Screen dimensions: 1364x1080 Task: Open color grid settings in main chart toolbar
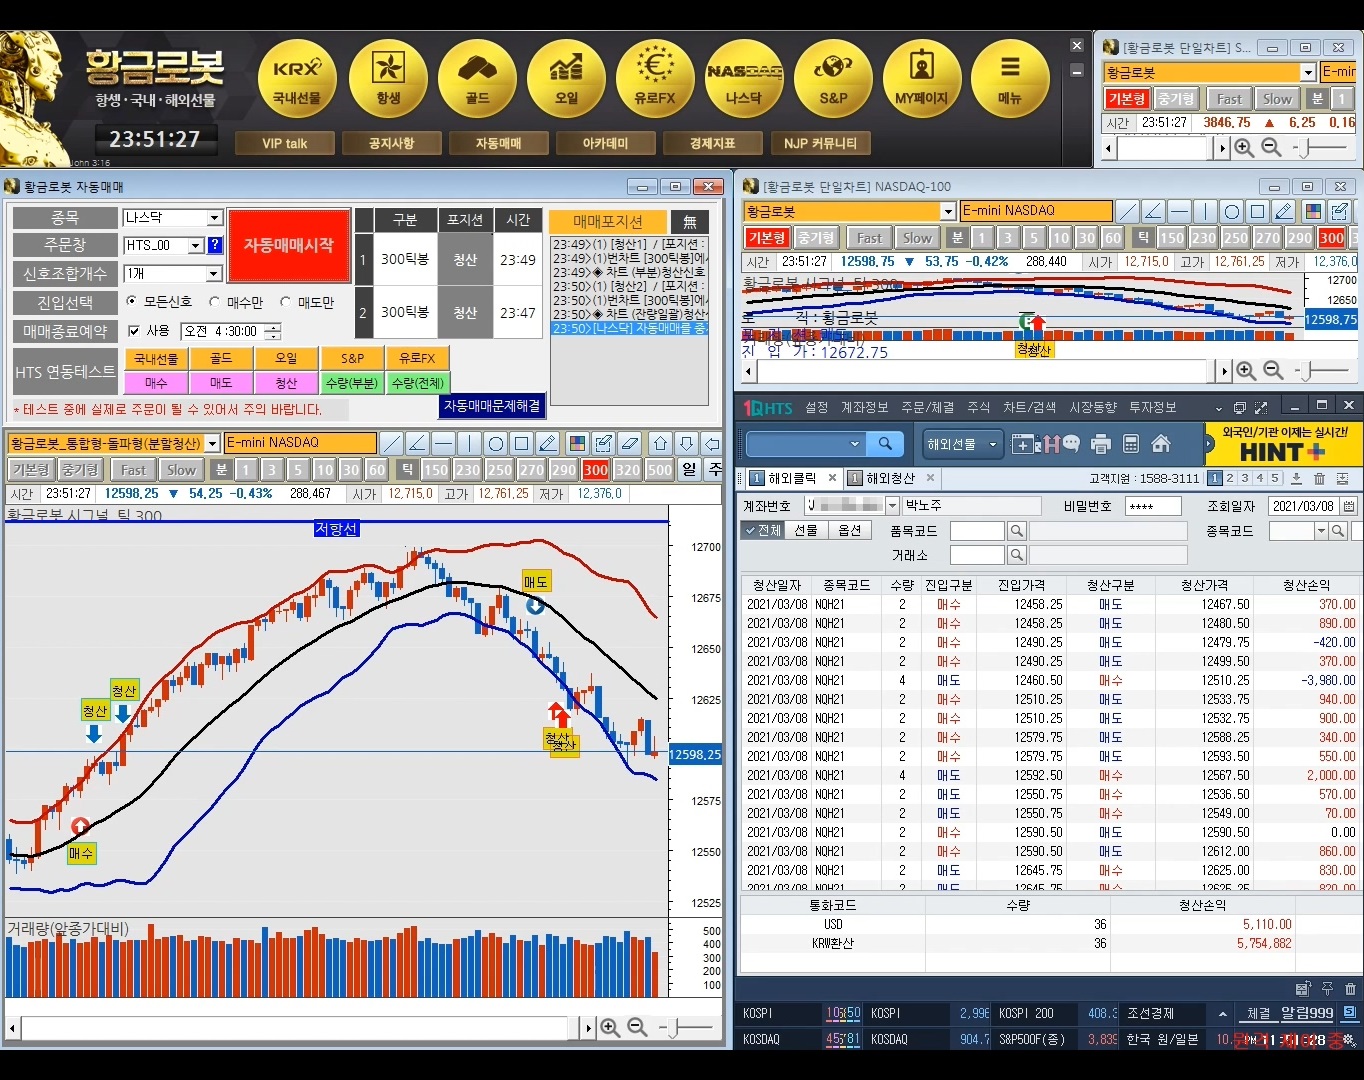pos(577,443)
